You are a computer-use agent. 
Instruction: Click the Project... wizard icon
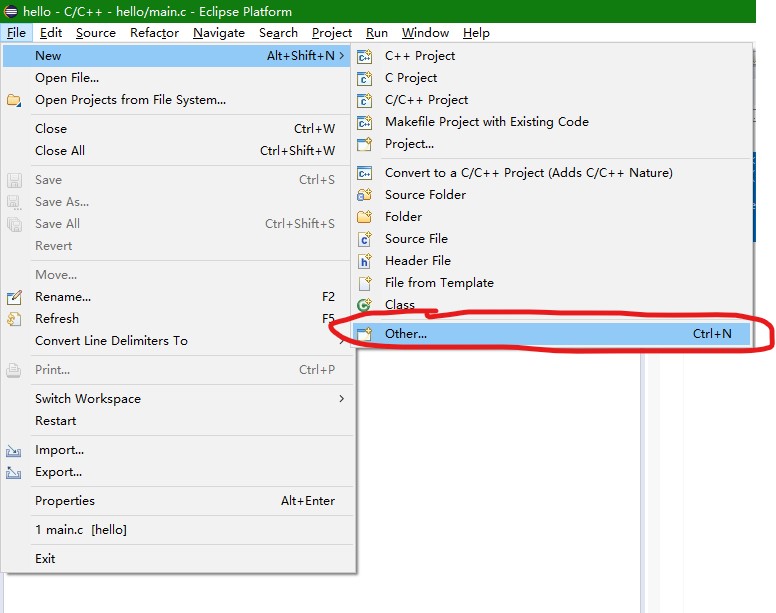coord(365,144)
